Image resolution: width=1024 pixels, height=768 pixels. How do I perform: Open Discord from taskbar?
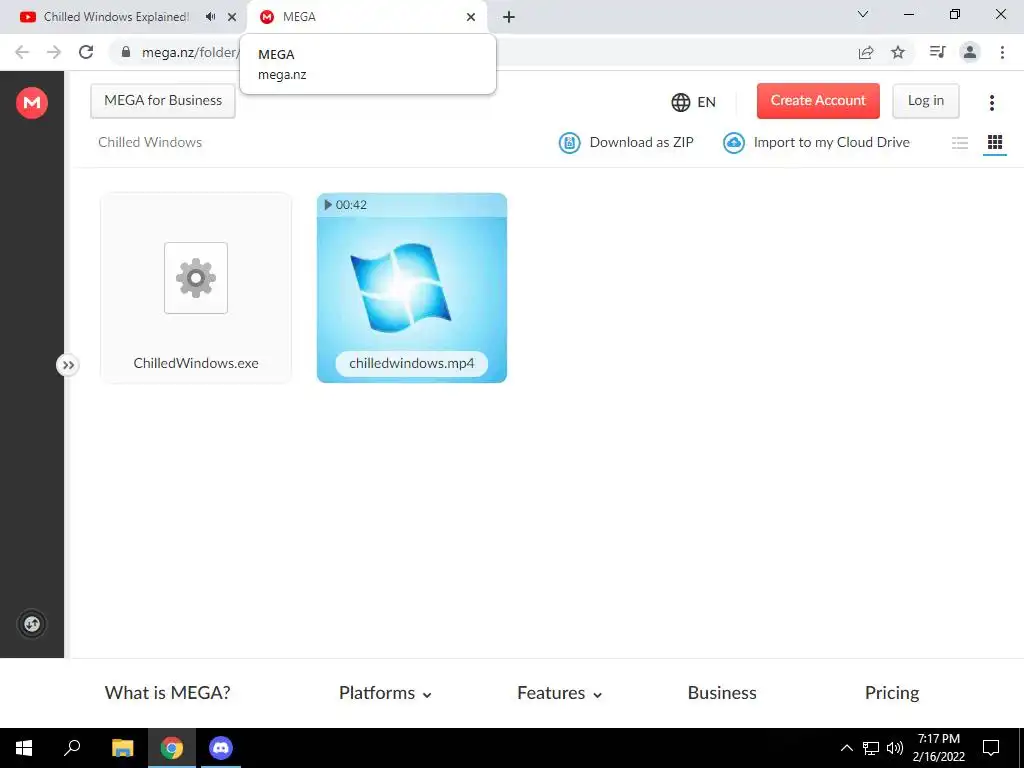[221, 748]
